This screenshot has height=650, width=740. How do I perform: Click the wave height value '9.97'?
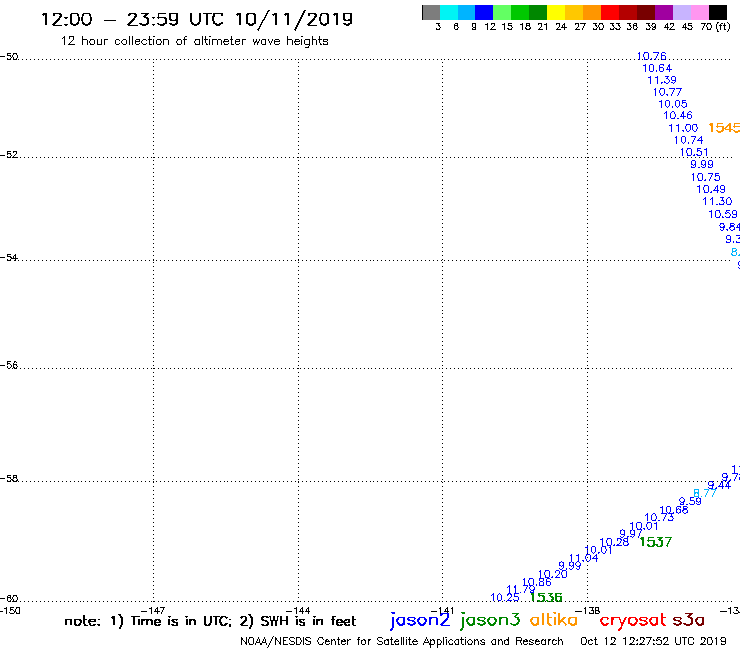click(631, 533)
